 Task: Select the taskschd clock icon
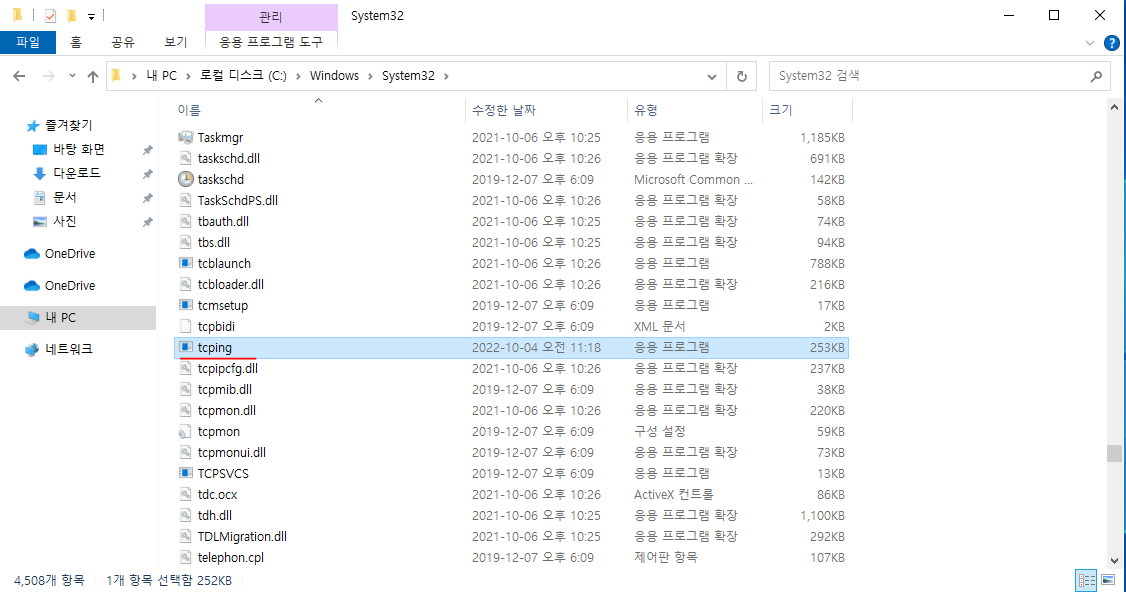coord(185,180)
